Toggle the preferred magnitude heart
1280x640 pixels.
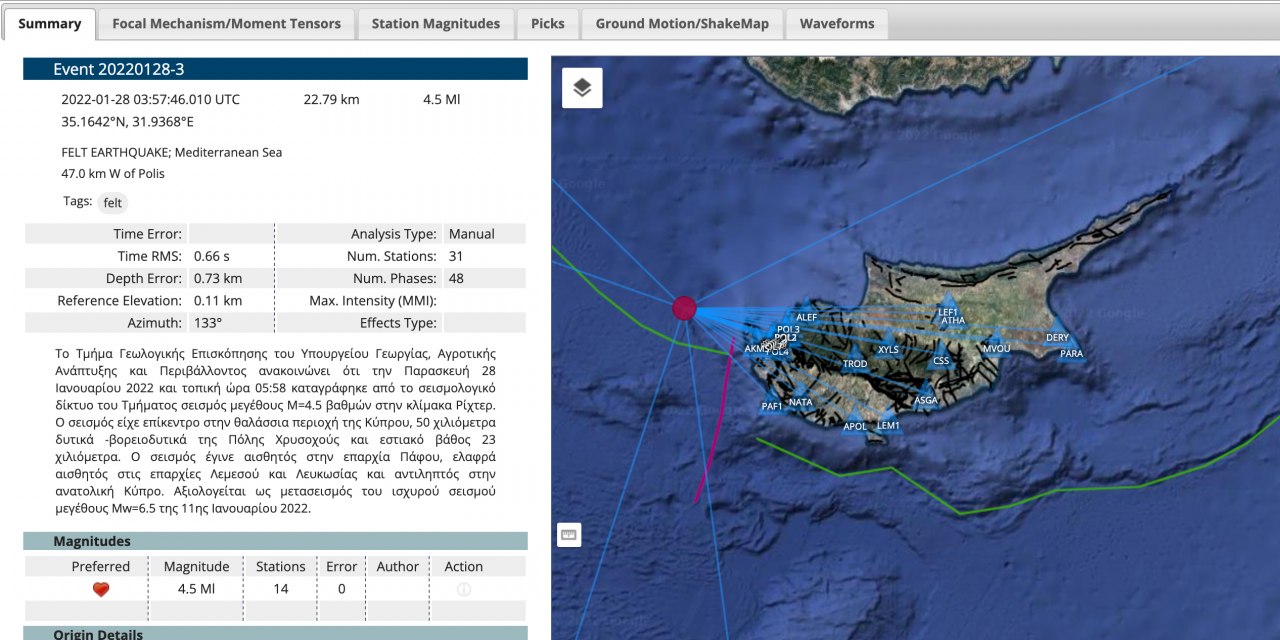[x=101, y=589]
